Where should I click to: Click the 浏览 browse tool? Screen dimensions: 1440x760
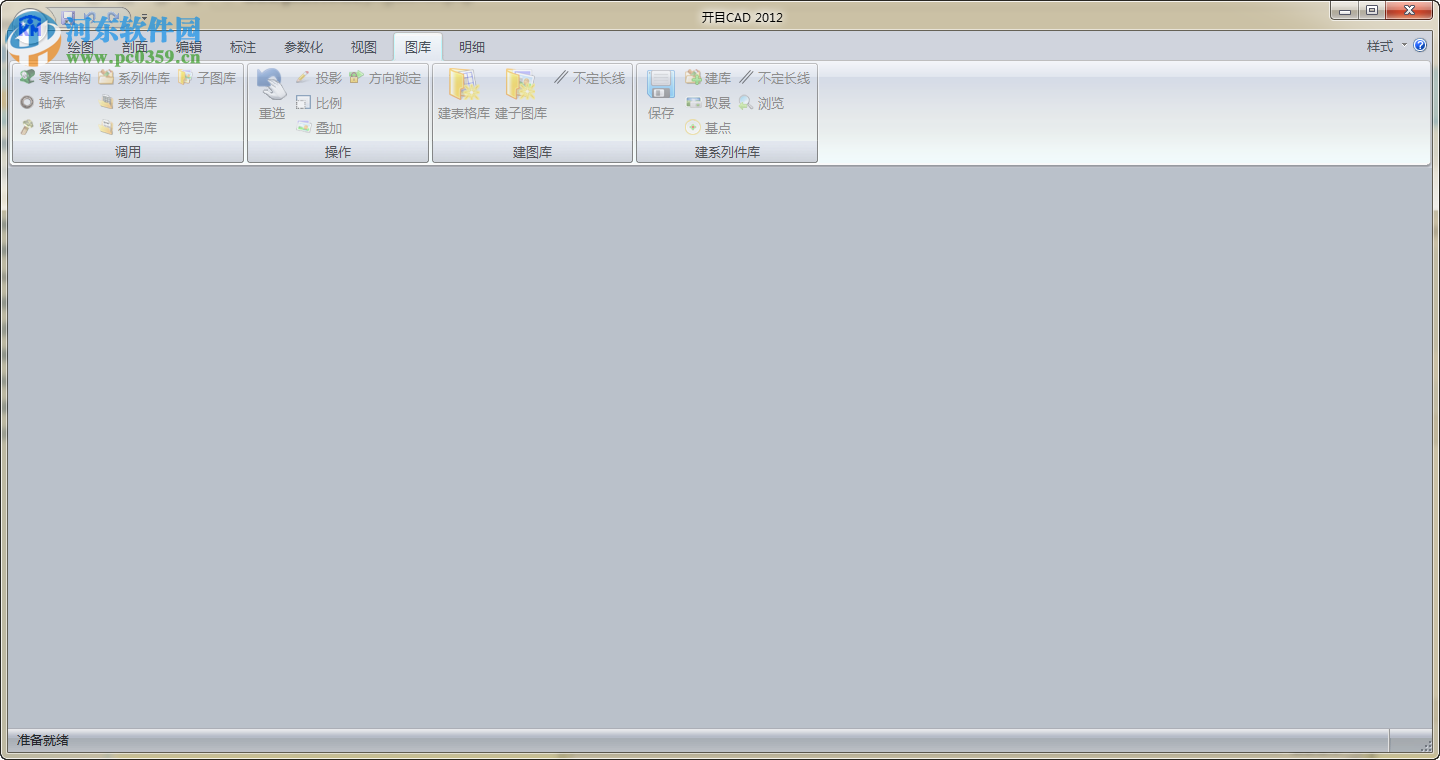point(761,103)
